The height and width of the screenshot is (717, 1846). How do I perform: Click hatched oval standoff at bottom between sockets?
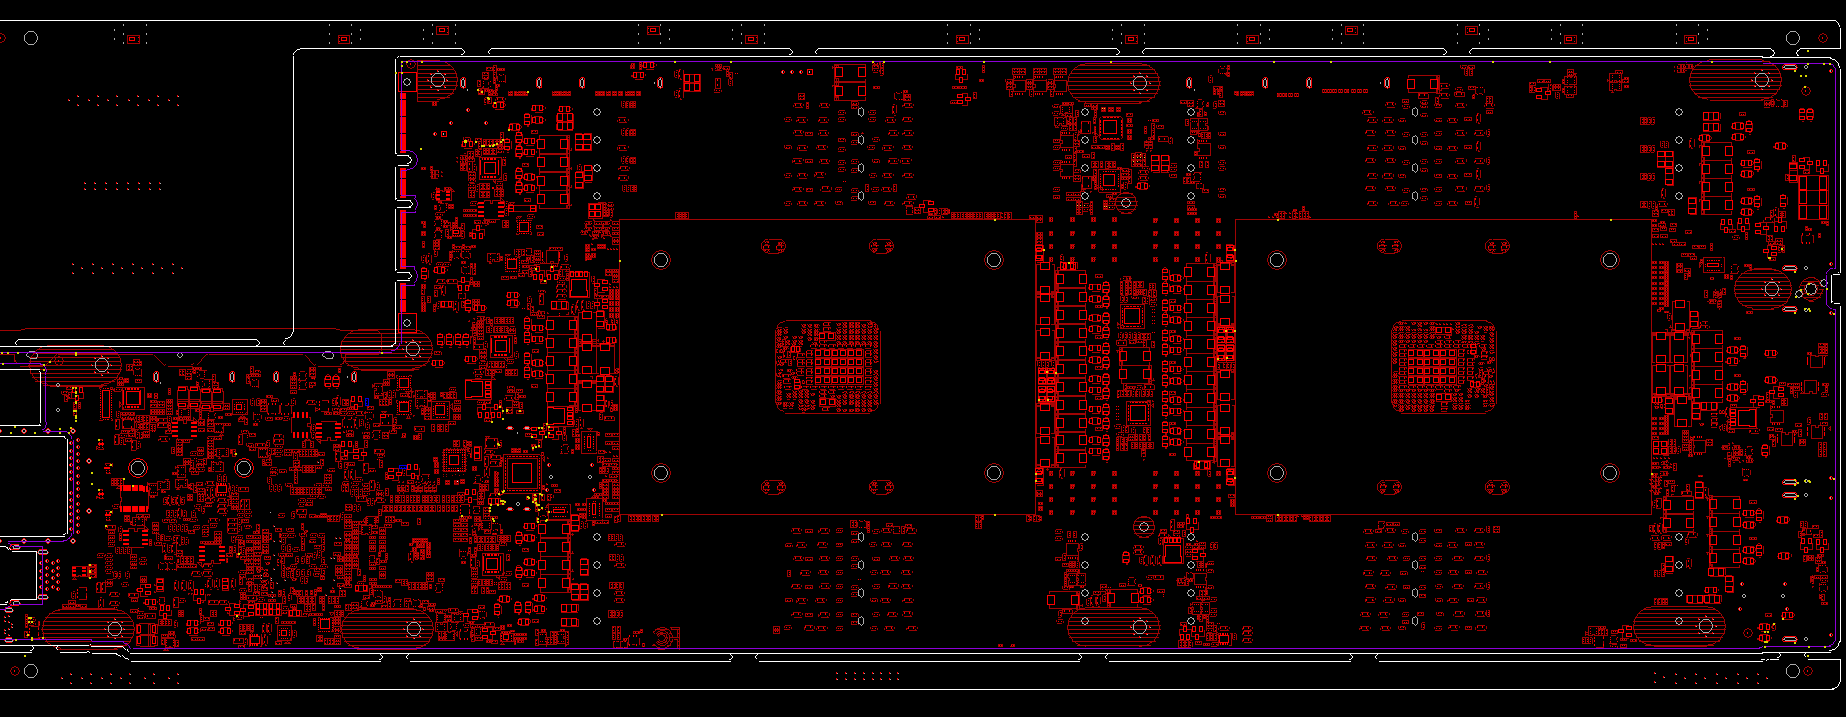coord(1113,627)
